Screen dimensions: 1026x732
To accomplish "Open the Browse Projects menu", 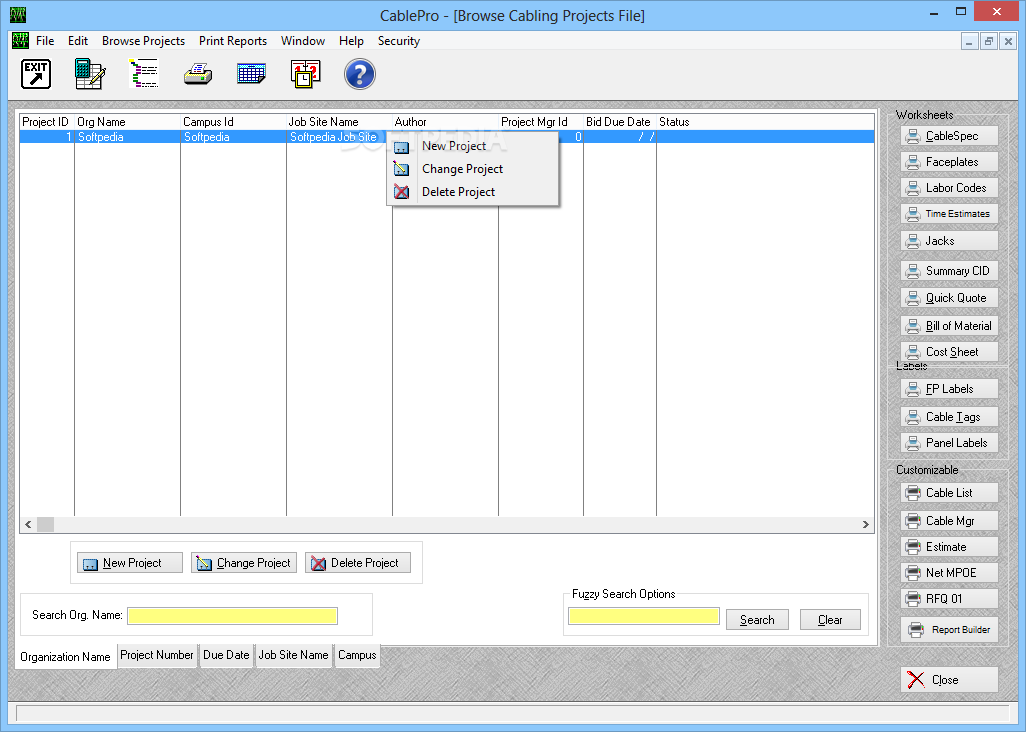I will click(143, 41).
